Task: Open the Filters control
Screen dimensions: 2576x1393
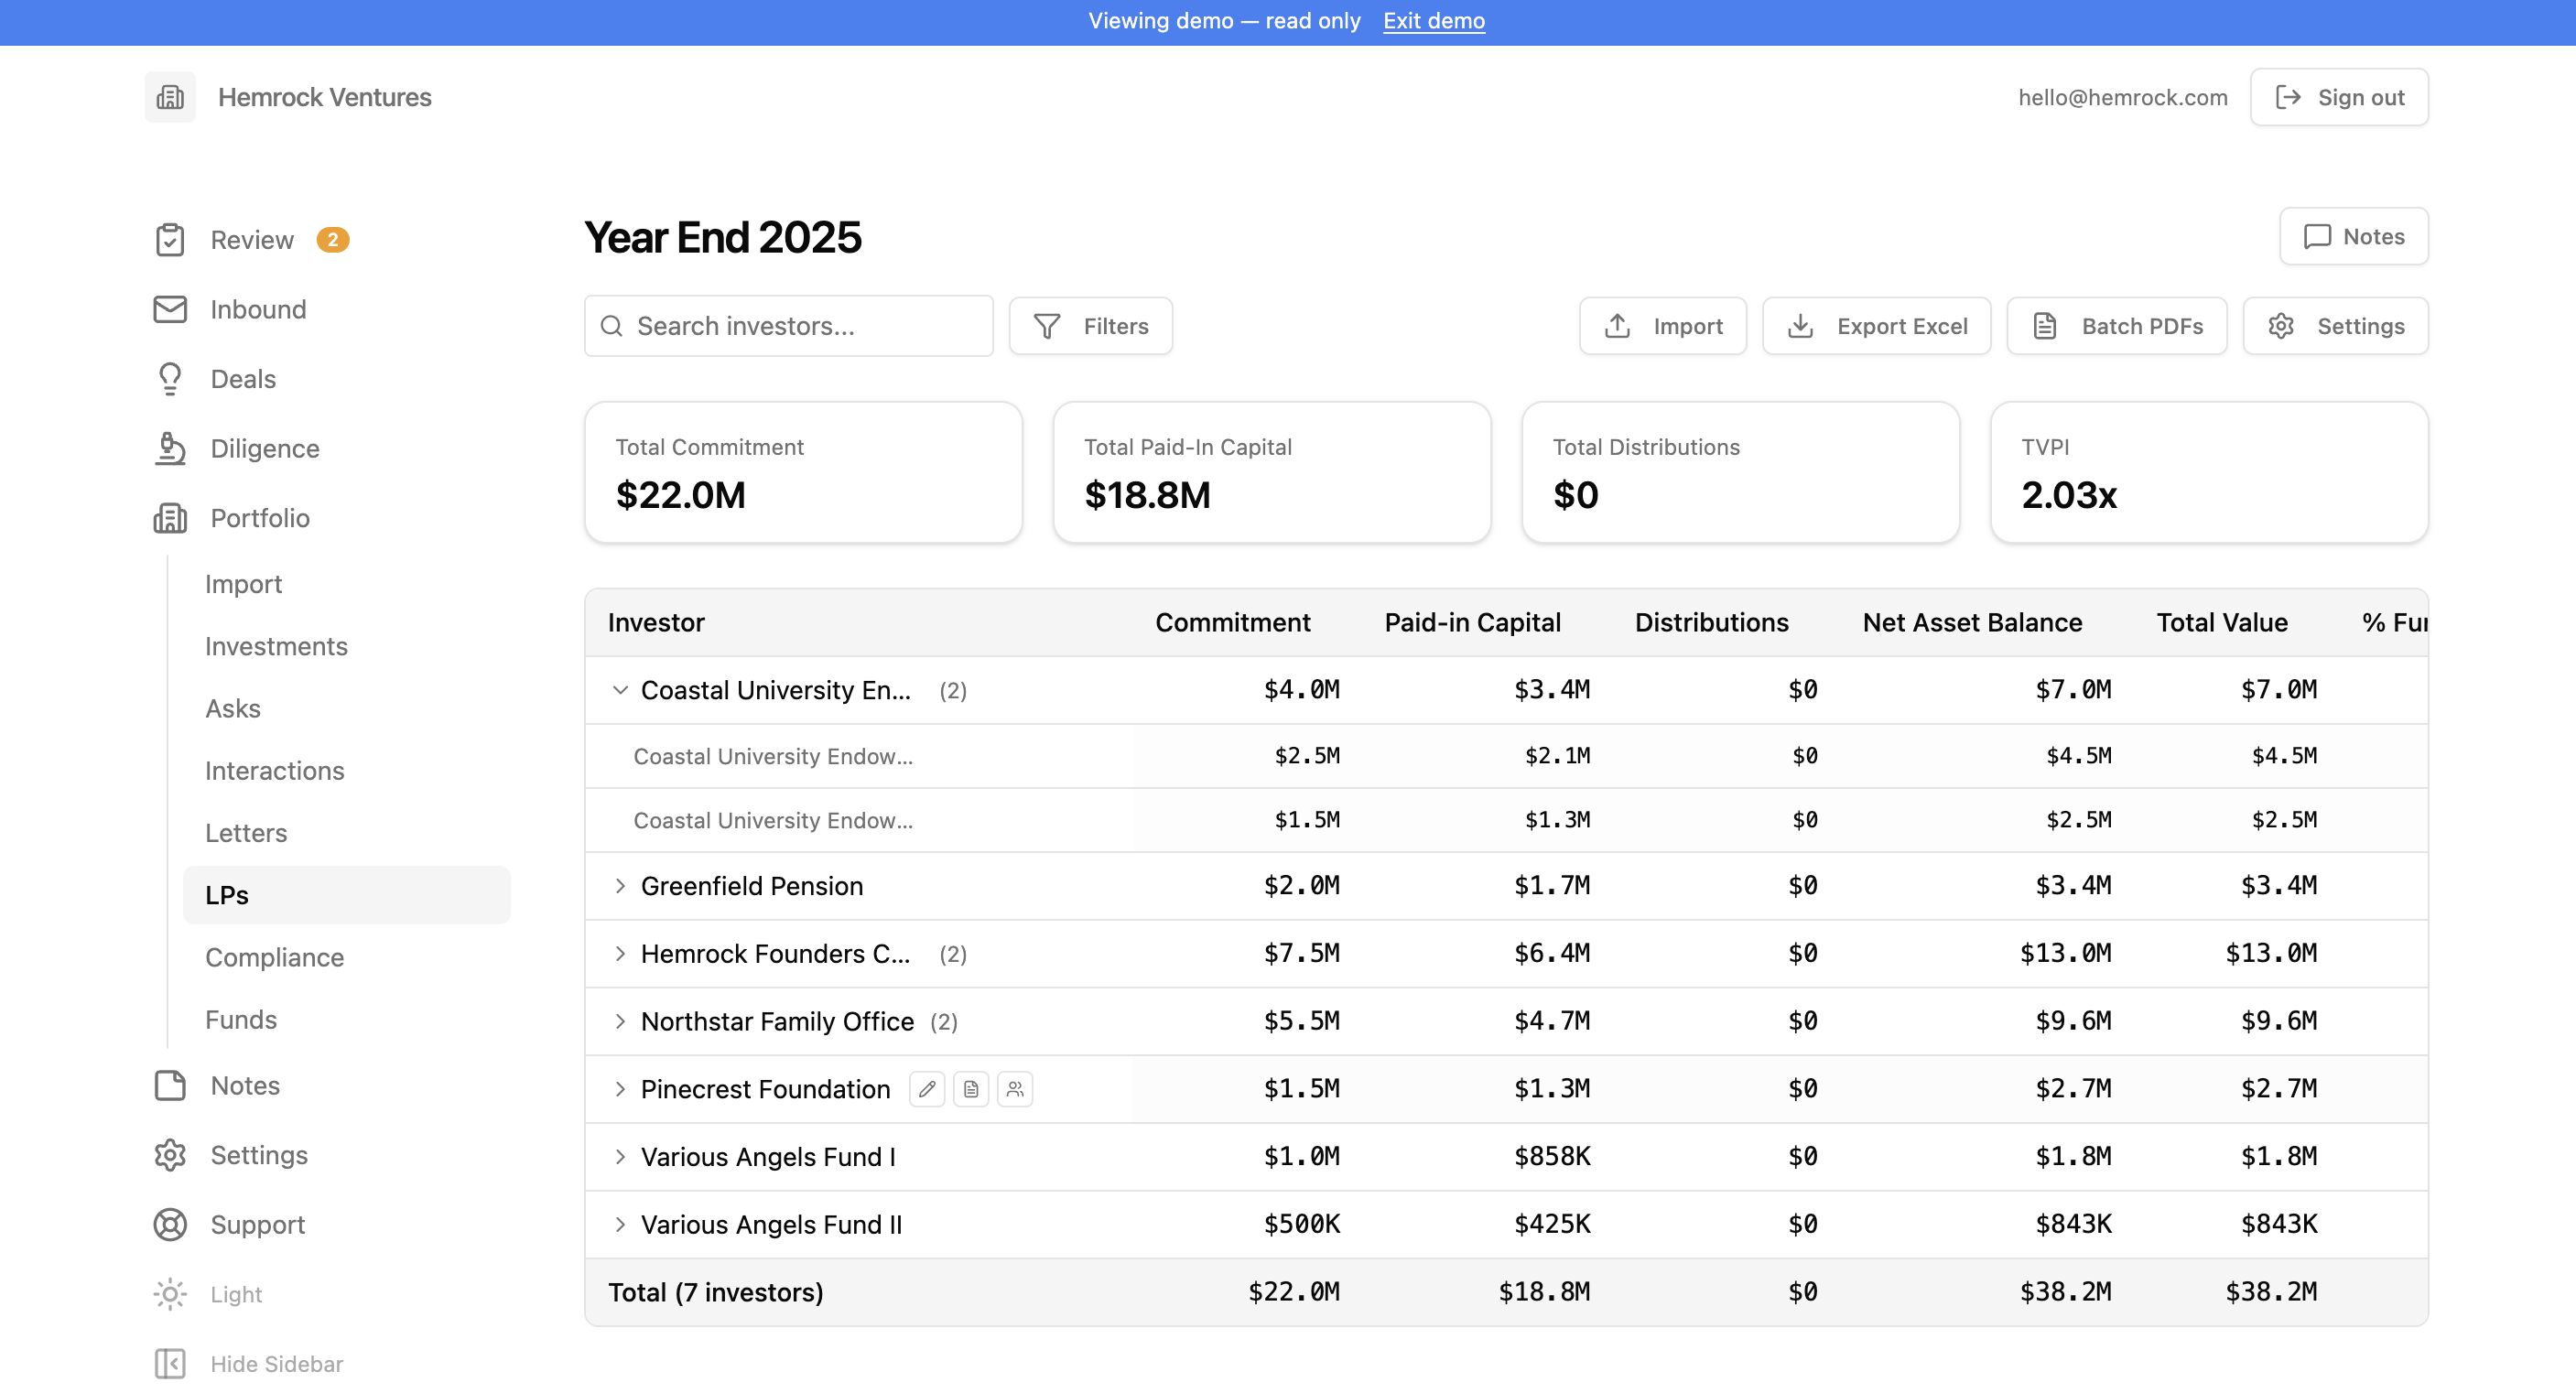Action: pyautogui.click(x=1091, y=326)
